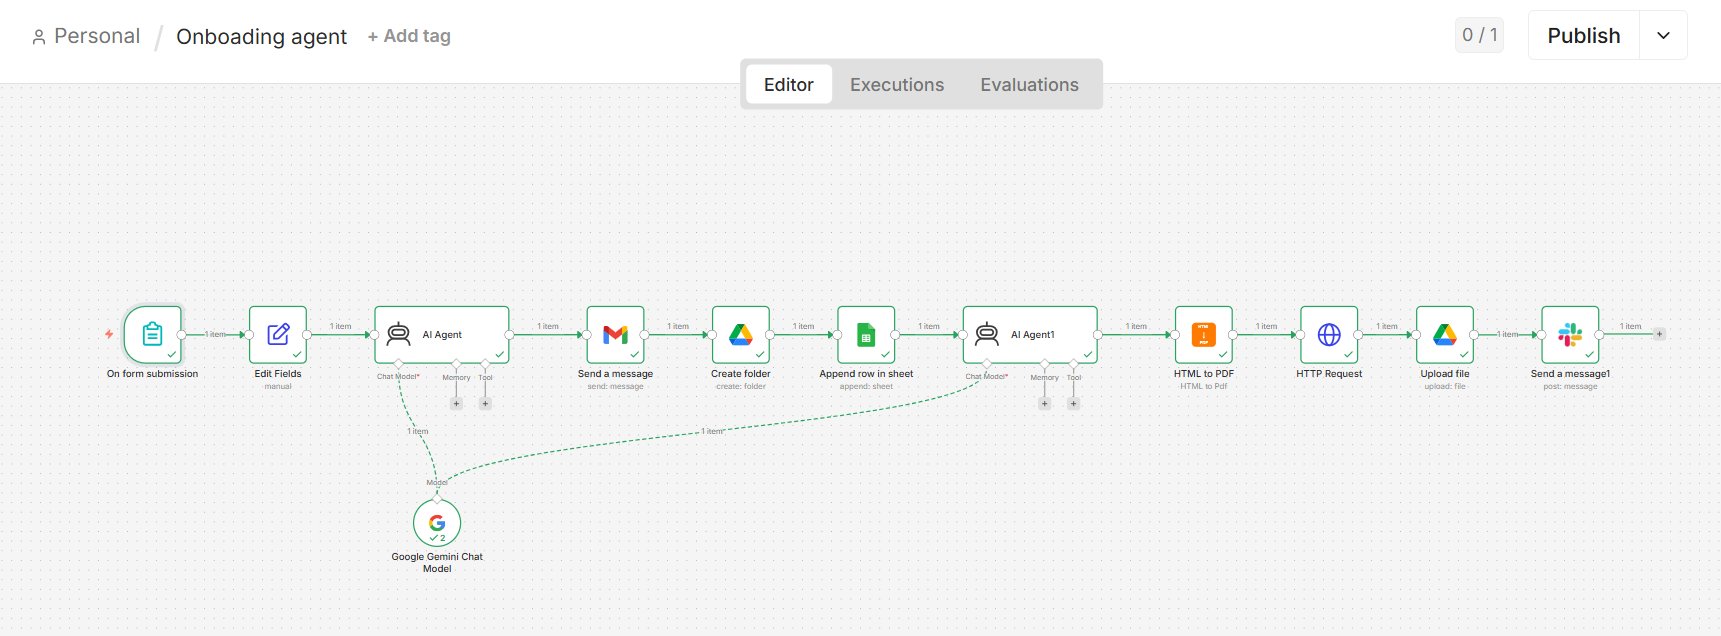Open the Gmail Send a message node
This screenshot has height=636, width=1721.
point(615,334)
